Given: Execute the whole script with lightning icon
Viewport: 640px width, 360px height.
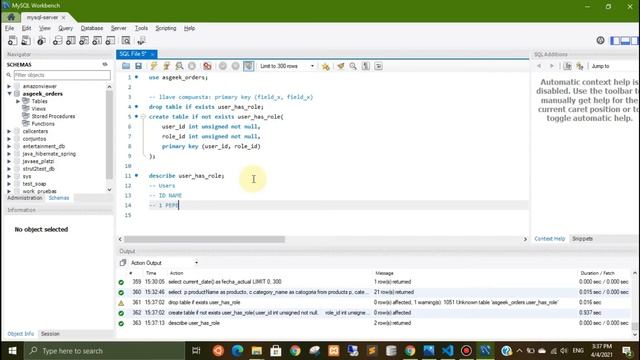Looking at the screenshot, I should click(153, 66).
